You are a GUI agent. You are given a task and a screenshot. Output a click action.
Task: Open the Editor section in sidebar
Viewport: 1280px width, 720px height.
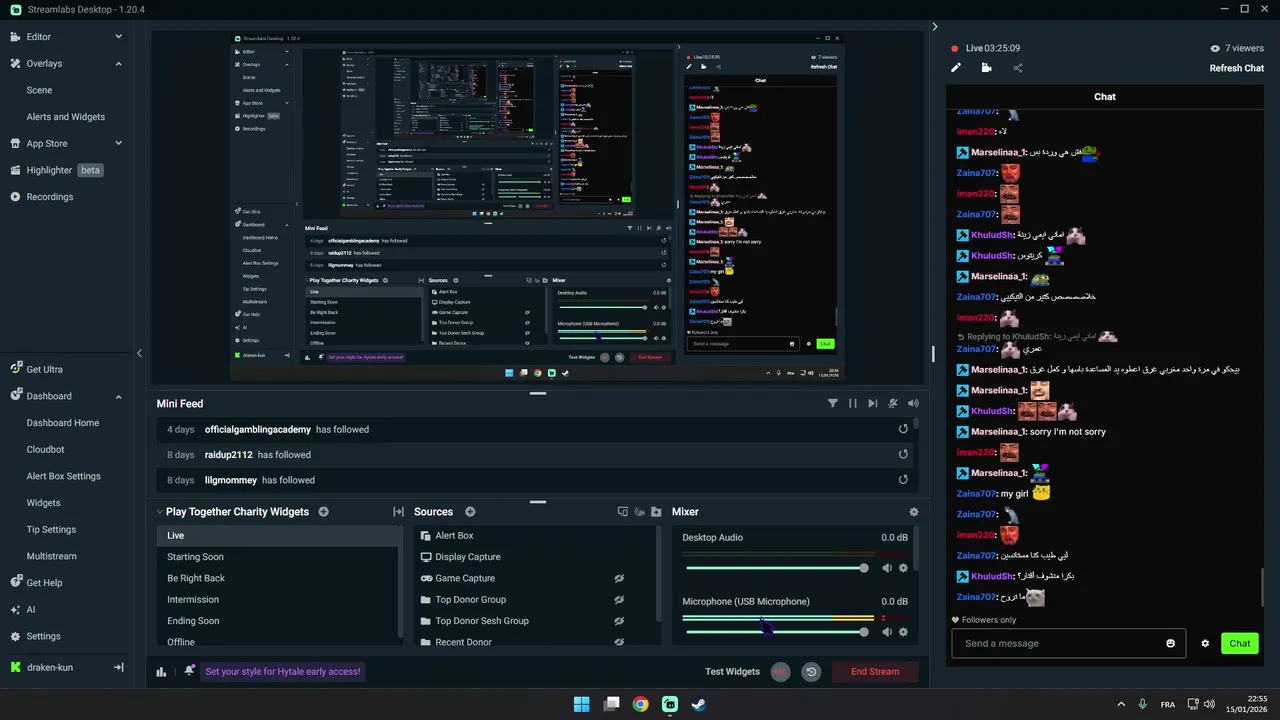tap(38, 37)
